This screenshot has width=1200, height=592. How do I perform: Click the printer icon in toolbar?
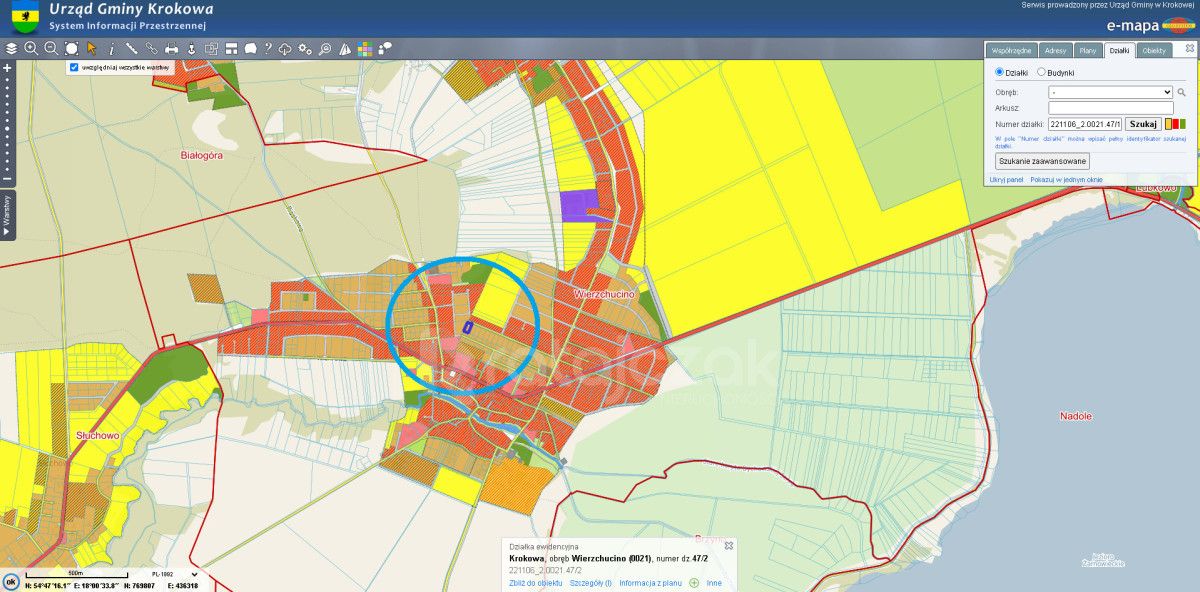pyautogui.click(x=171, y=48)
